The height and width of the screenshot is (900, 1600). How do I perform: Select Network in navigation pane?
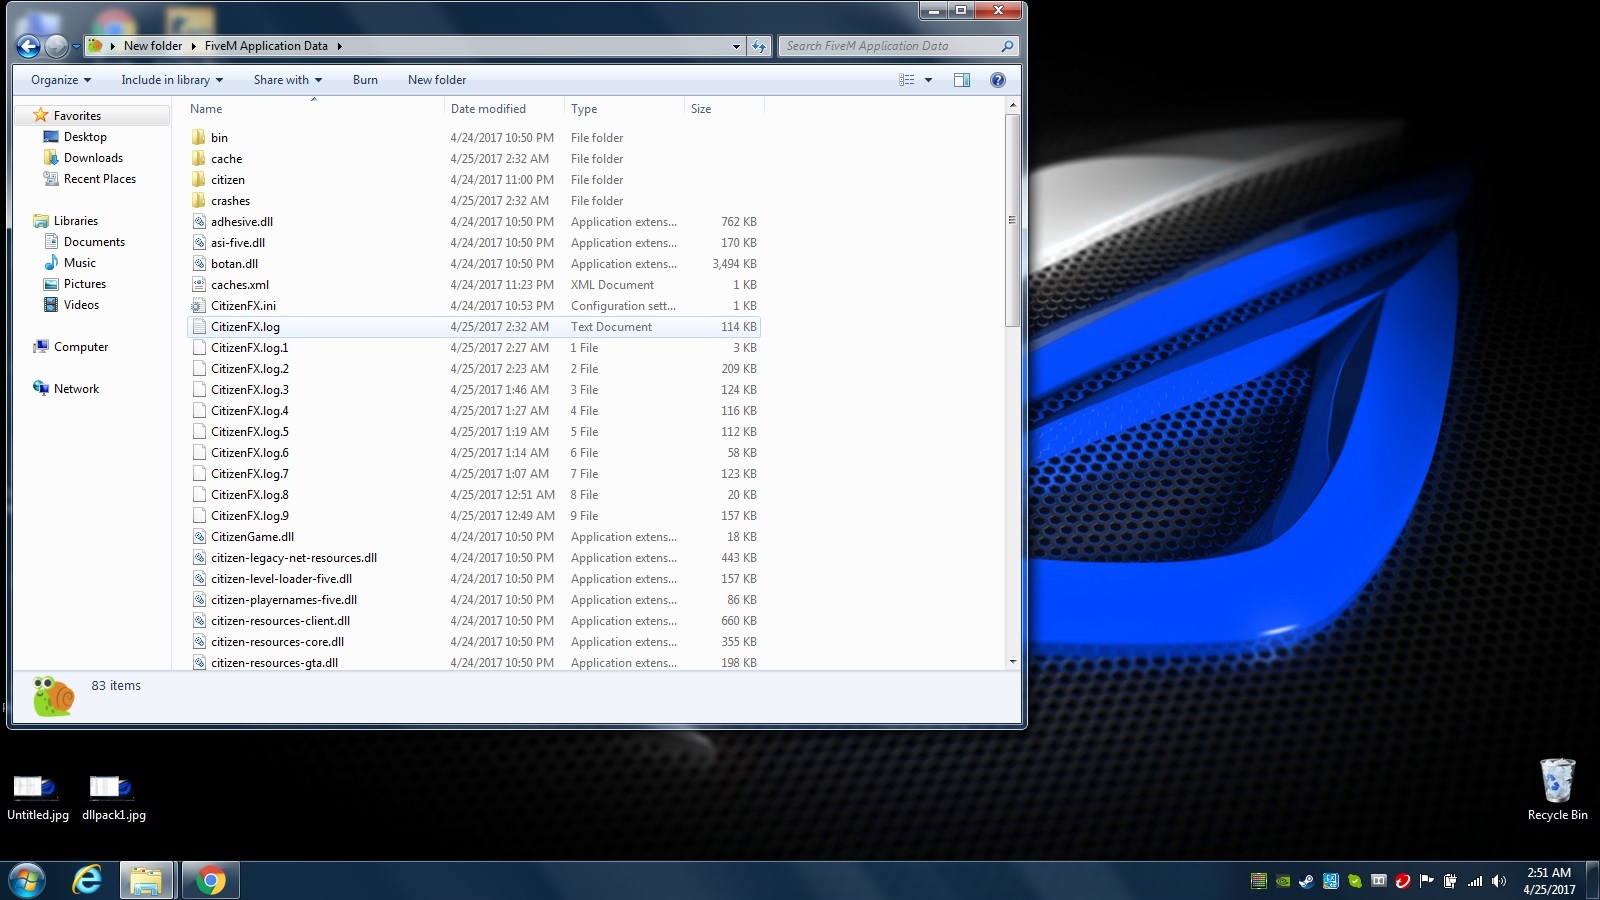tap(76, 389)
